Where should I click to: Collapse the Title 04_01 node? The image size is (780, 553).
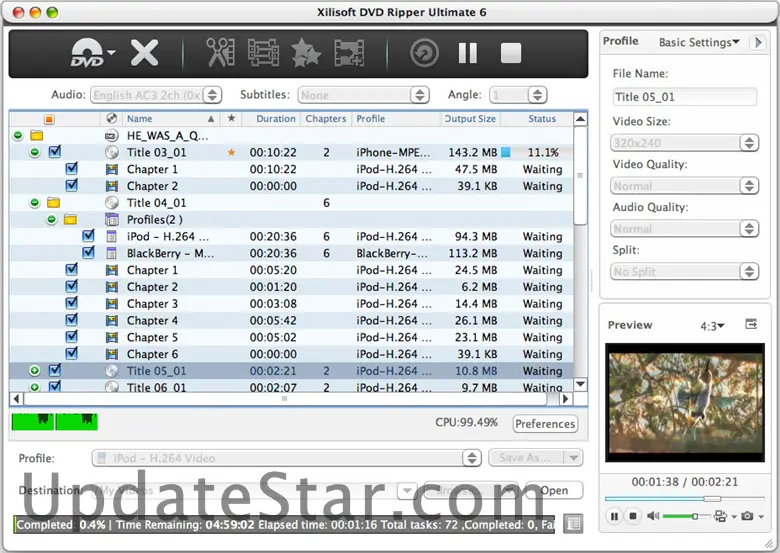click(34, 203)
